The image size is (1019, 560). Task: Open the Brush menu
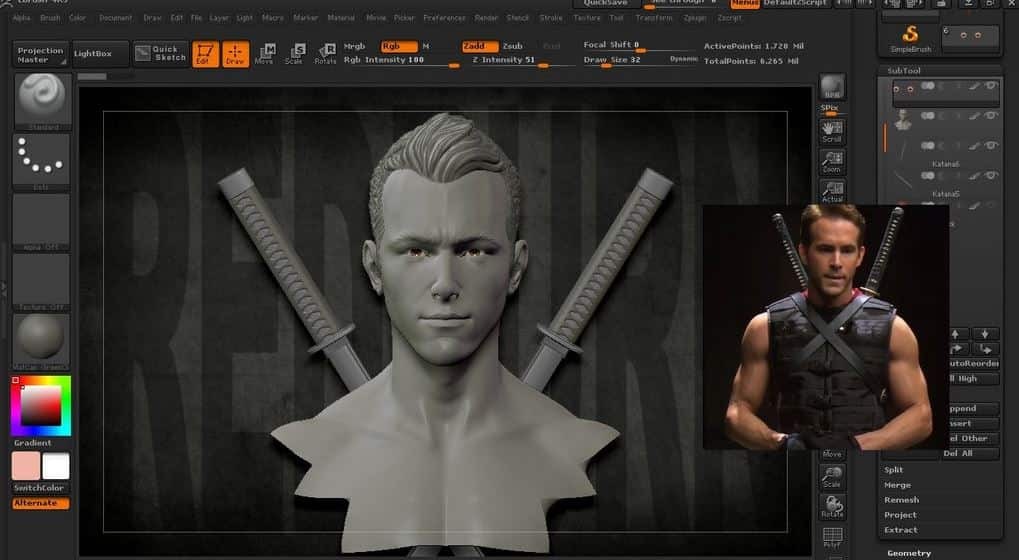tap(50, 18)
